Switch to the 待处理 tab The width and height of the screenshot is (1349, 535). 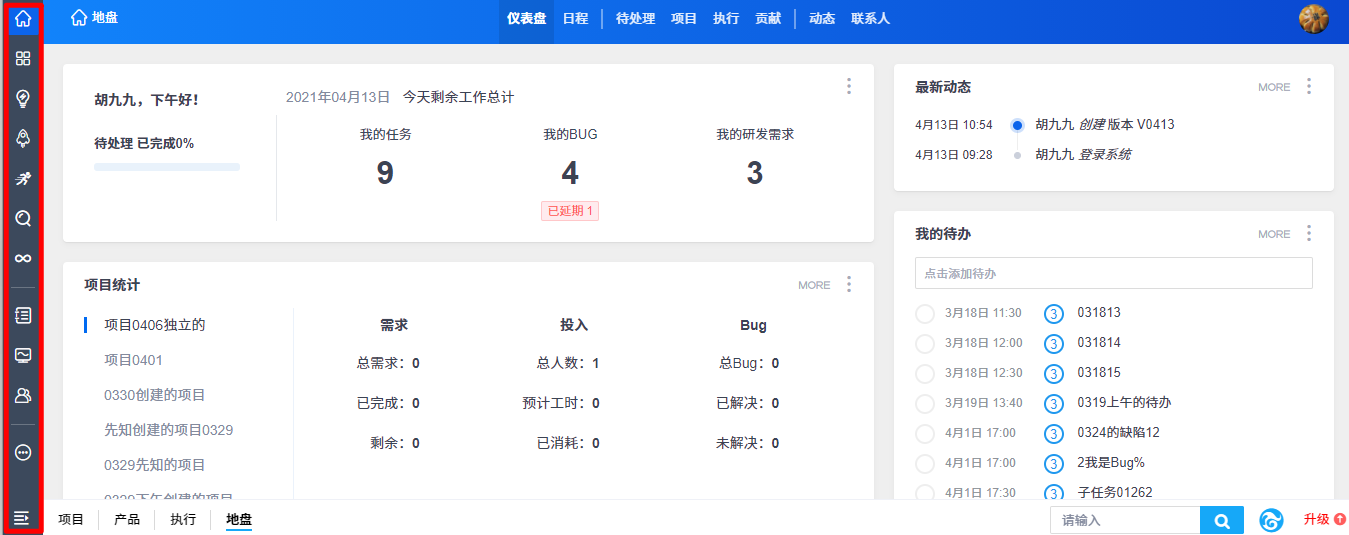pyautogui.click(x=635, y=18)
